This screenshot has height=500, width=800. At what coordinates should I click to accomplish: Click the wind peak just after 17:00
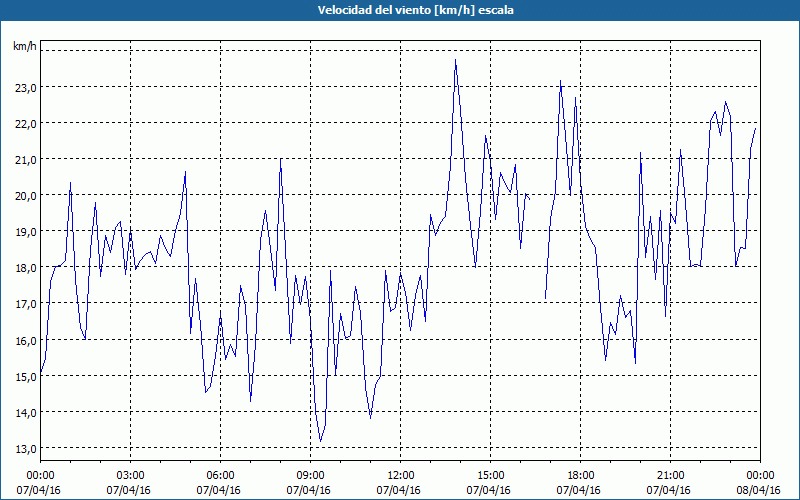click(x=561, y=81)
